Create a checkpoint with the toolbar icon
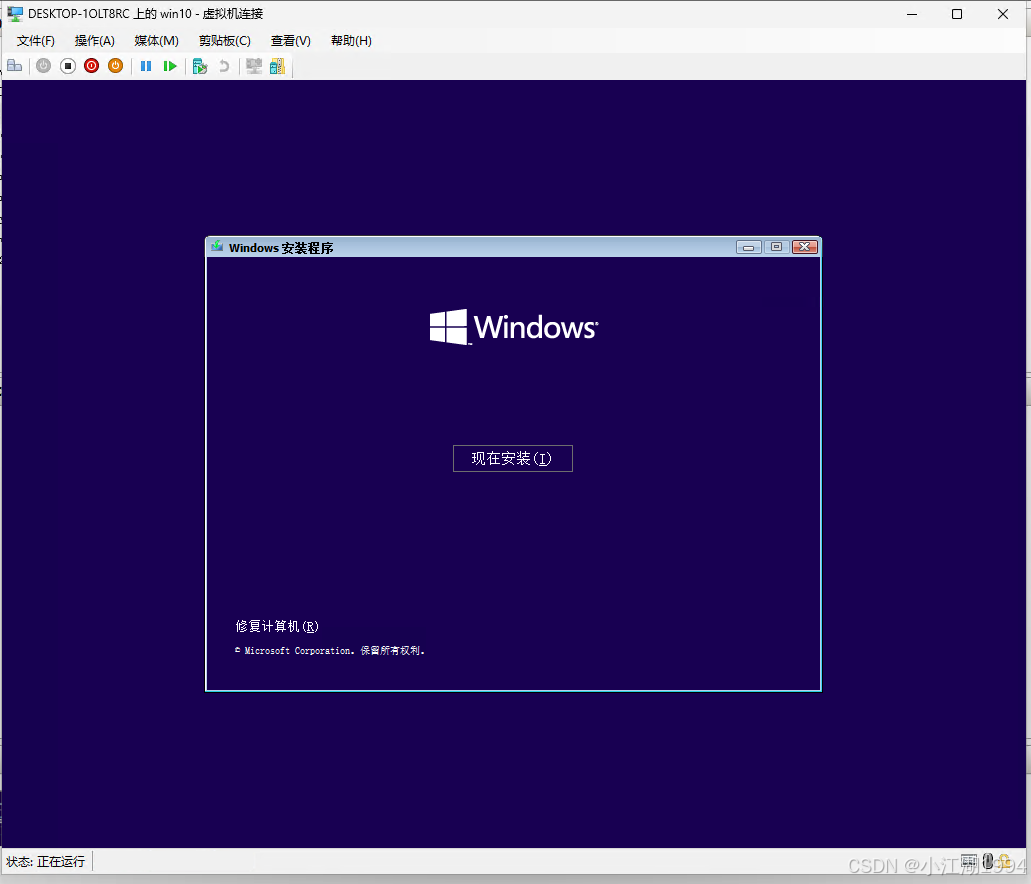This screenshot has width=1031, height=884. pyautogui.click(x=200, y=66)
